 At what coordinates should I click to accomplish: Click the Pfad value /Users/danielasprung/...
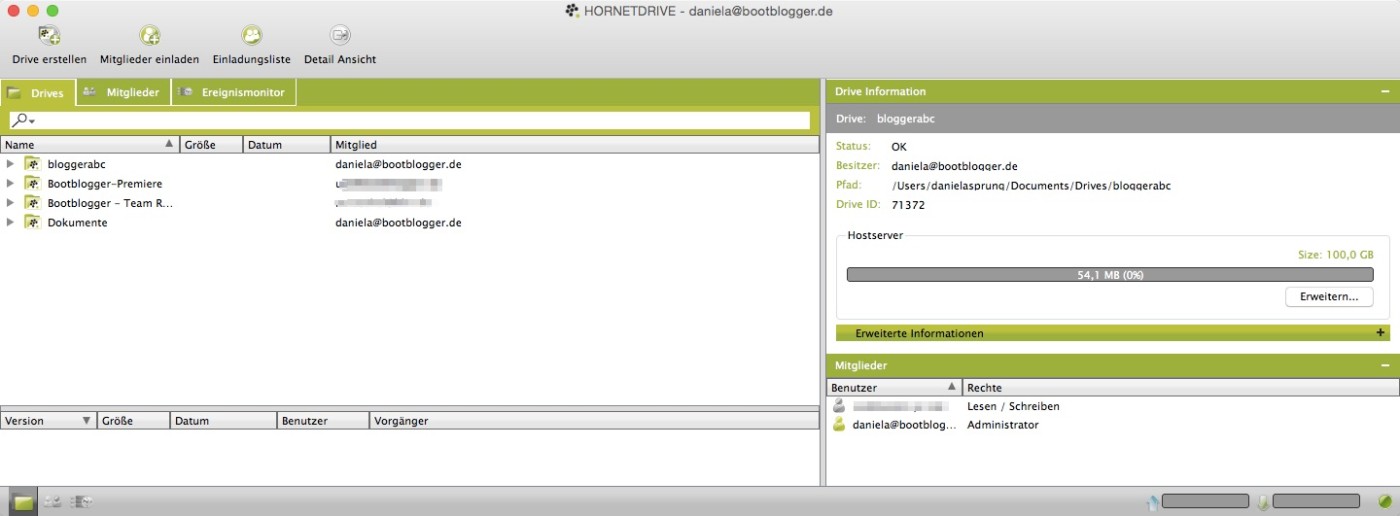1031,185
